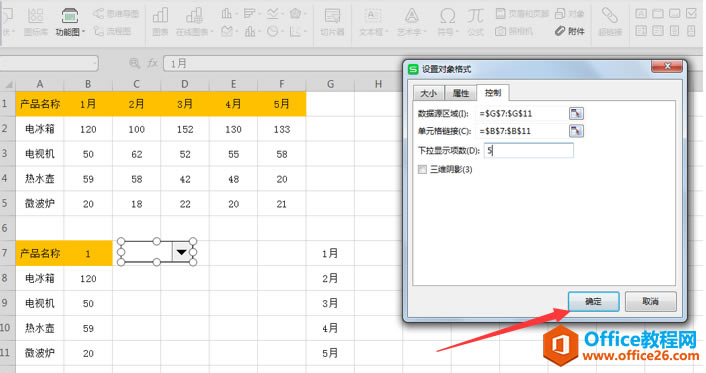Insert an 对象 object

tap(570, 14)
